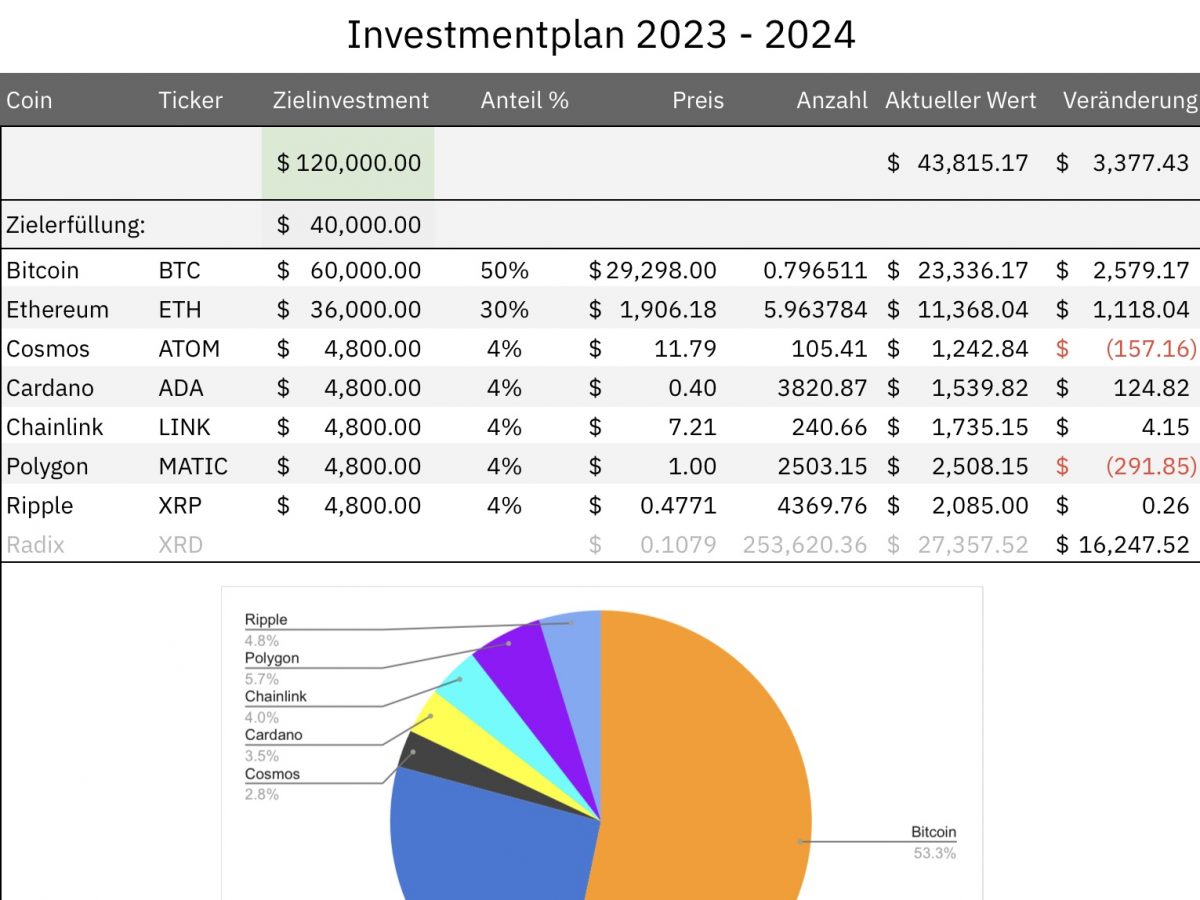Select the Veränderung column header

(1130, 100)
